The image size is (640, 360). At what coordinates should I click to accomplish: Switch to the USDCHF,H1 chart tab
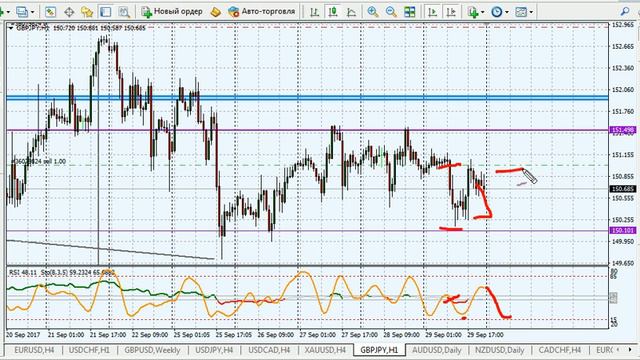(89, 350)
